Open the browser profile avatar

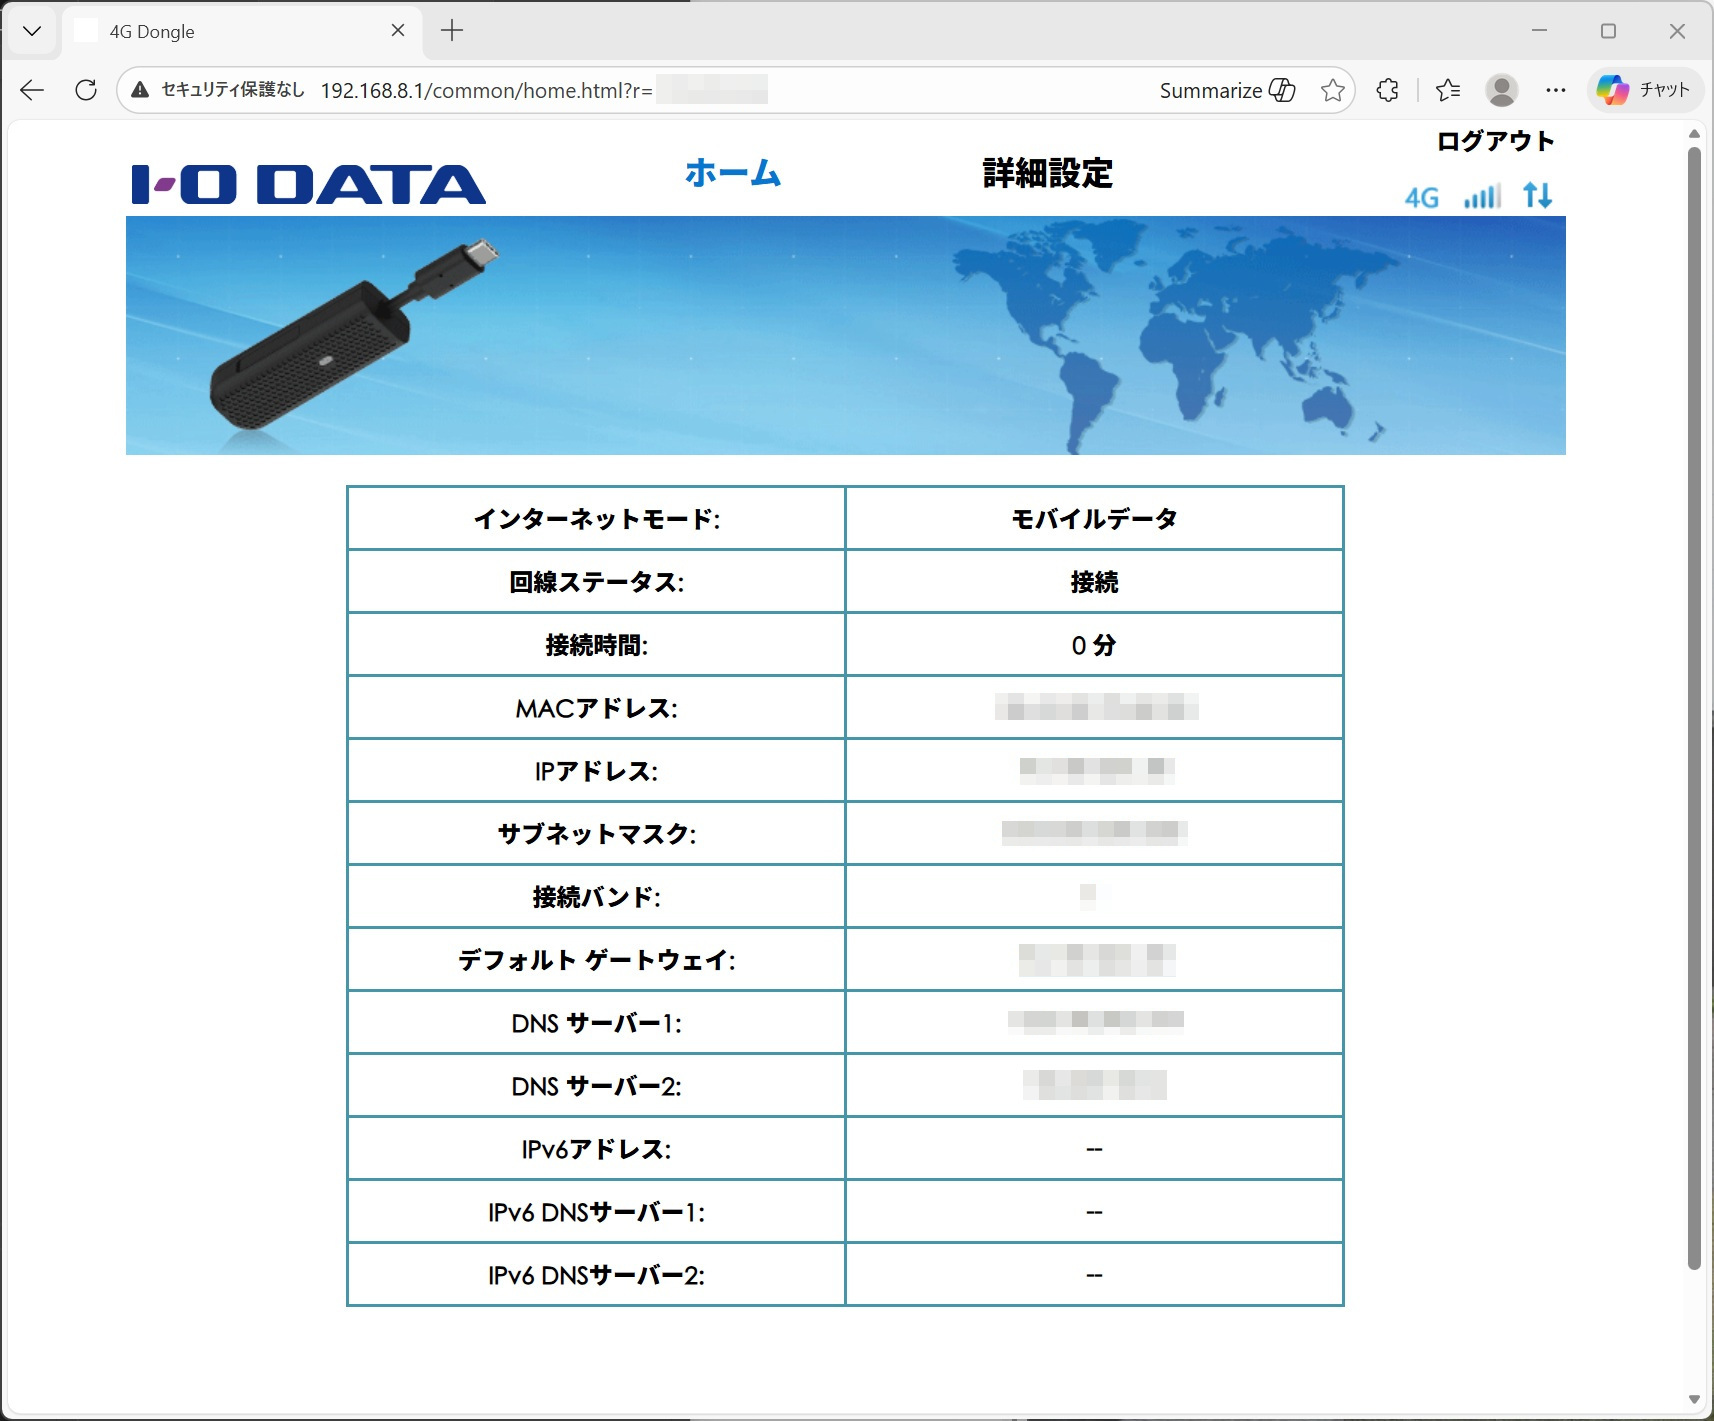coord(1501,90)
